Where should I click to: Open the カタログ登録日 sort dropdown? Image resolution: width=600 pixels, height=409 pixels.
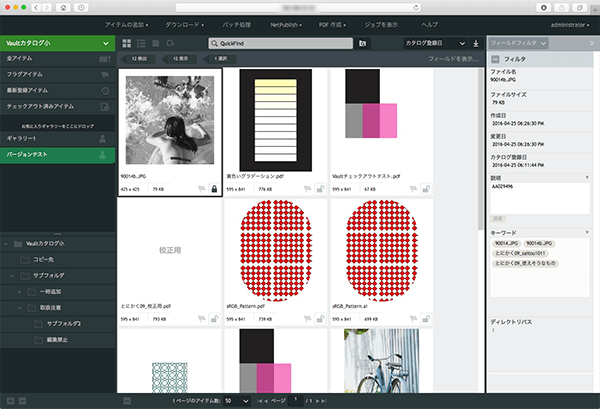435,43
